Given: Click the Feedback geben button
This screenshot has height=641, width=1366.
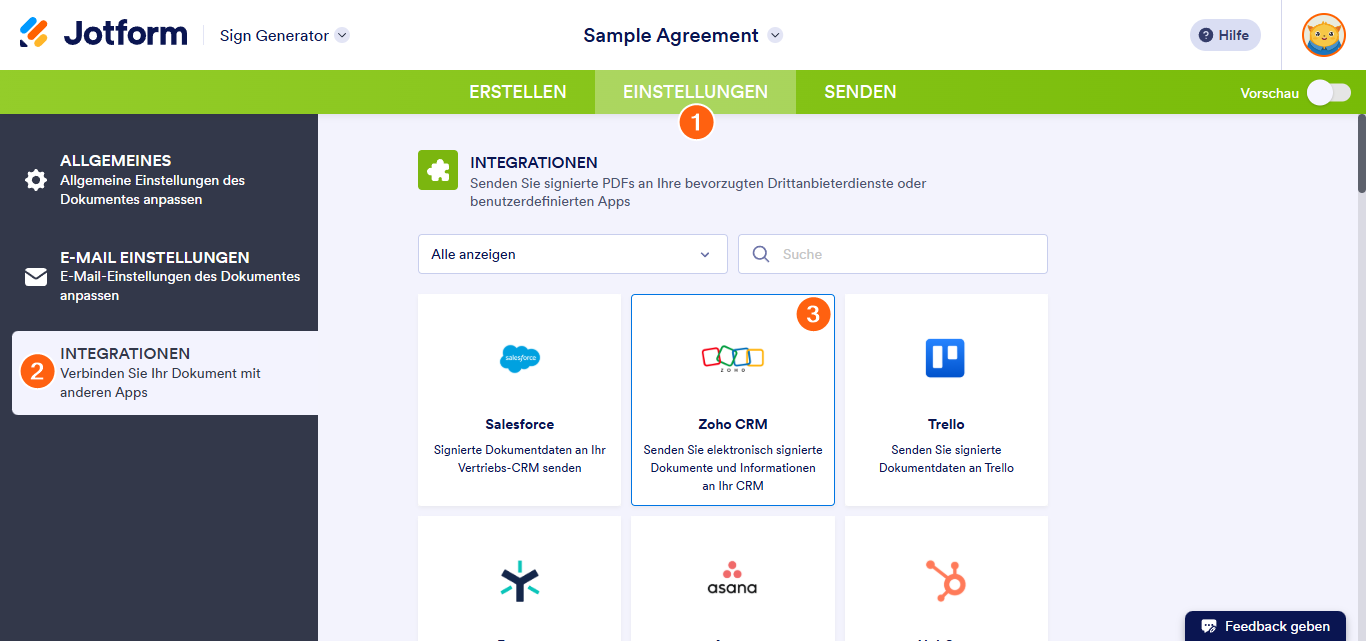Looking at the screenshot, I should (x=1265, y=625).
